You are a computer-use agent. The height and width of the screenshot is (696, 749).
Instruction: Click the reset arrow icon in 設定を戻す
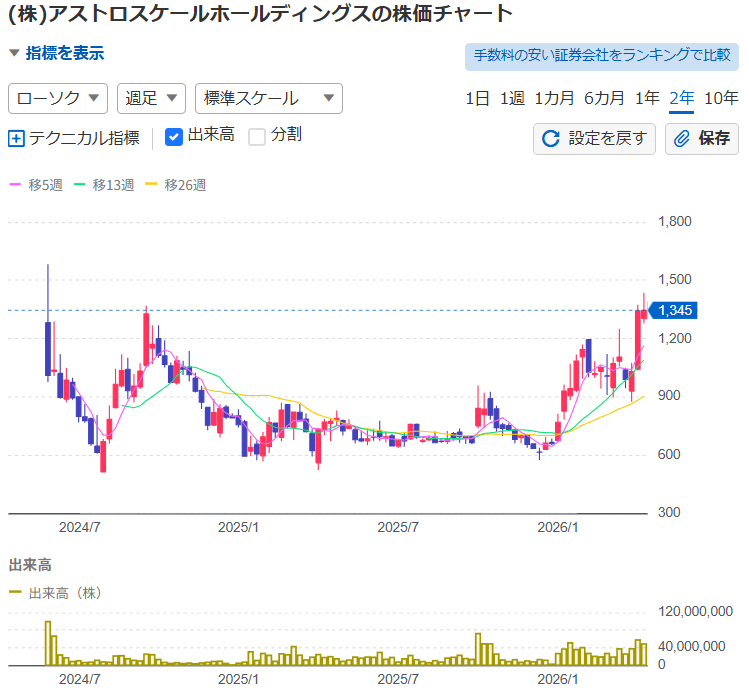550,139
